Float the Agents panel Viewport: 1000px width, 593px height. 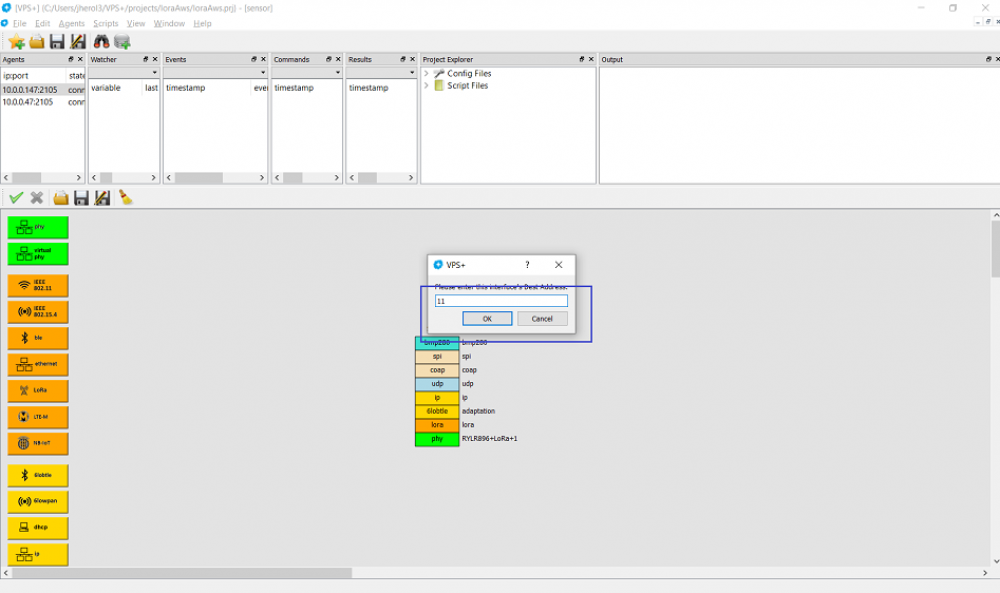pos(71,59)
